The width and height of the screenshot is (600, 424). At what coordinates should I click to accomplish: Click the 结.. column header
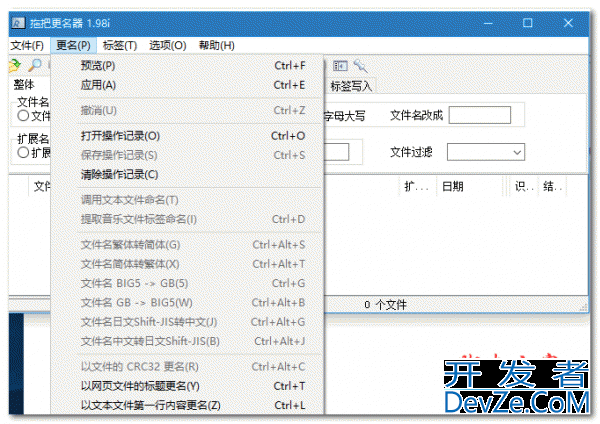tap(552, 186)
